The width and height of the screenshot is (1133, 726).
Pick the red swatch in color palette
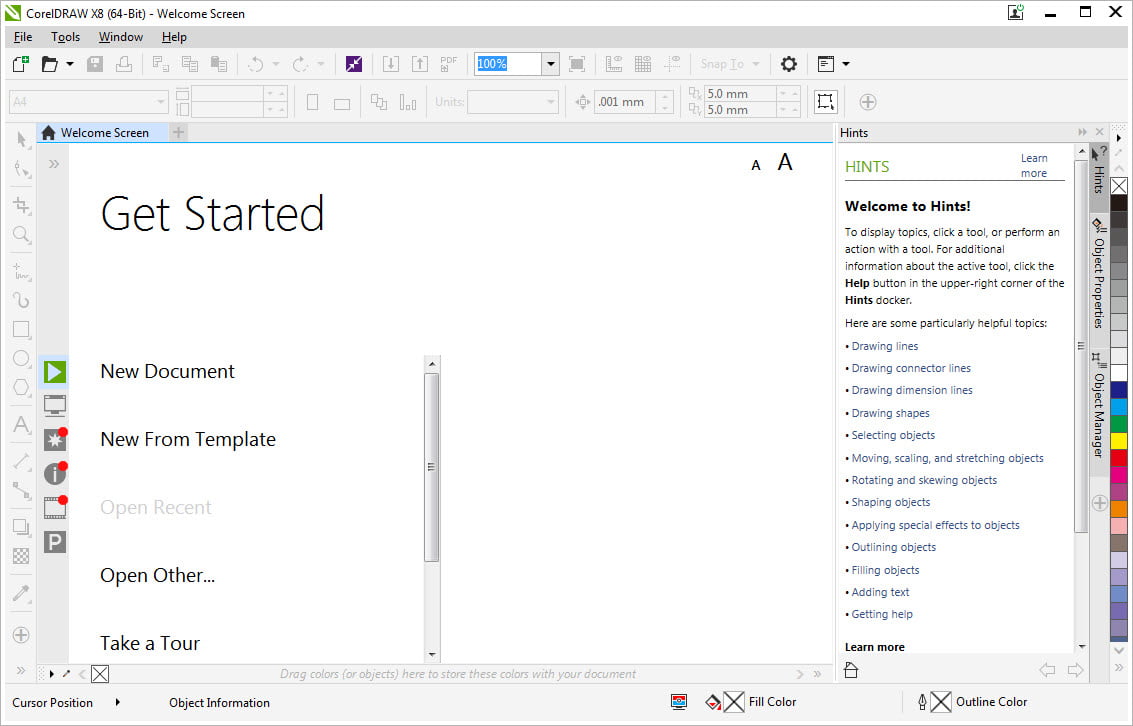(x=1119, y=457)
